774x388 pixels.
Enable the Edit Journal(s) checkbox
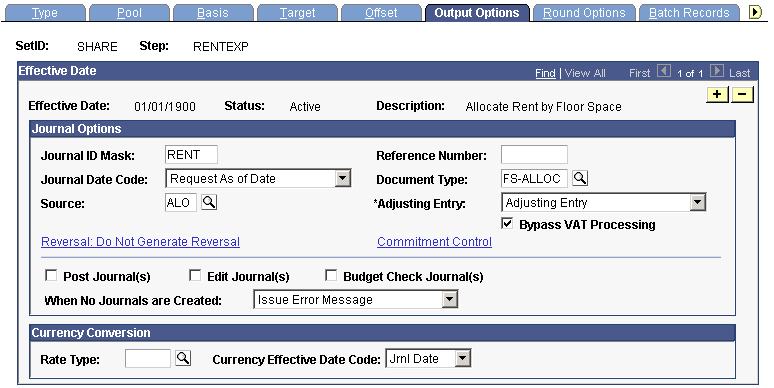pos(195,275)
